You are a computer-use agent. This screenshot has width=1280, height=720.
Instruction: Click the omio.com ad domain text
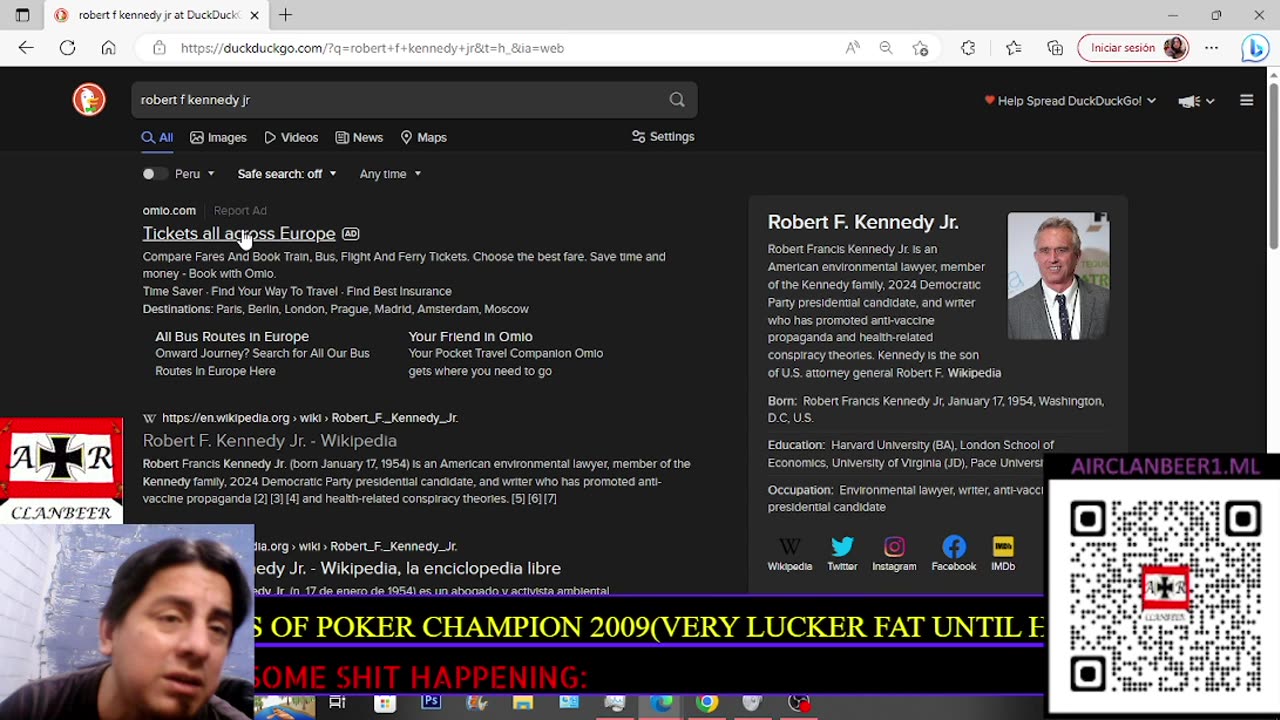pyautogui.click(x=169, y=211)
